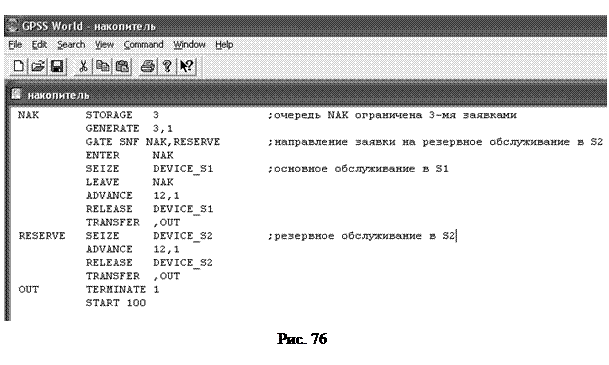609x365 pixels.
Task: Open the Help menu
Action: [x=224, y=45]
